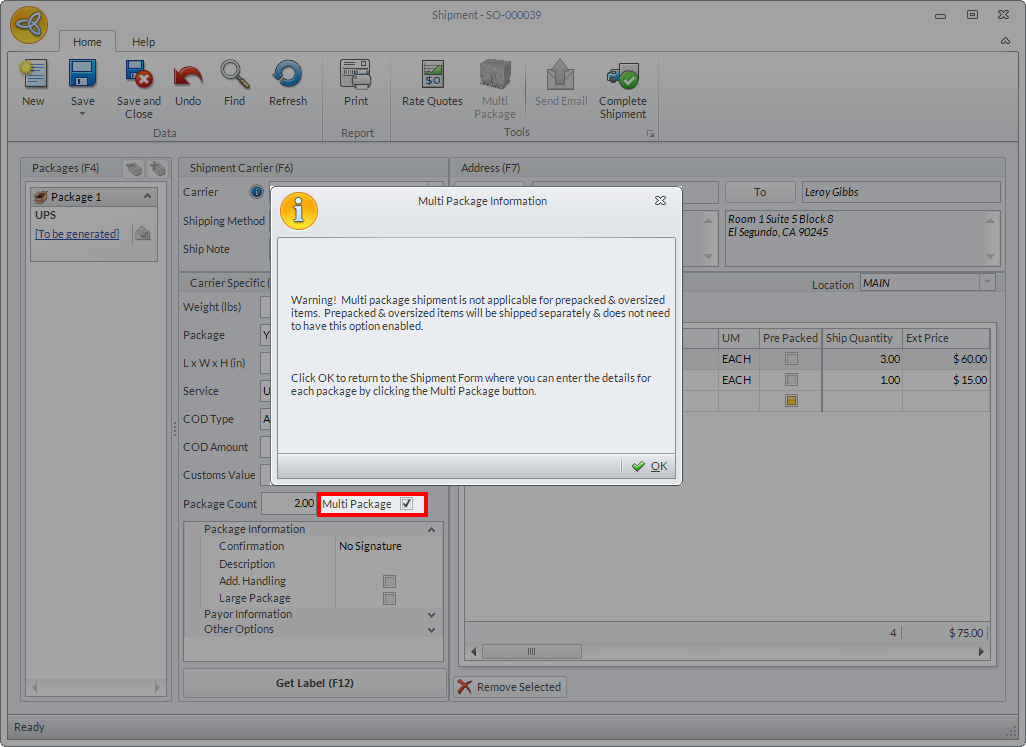This screenshot has width=1026, height=747.
Task: Click the Print report icon
Action: coord(356,76)
